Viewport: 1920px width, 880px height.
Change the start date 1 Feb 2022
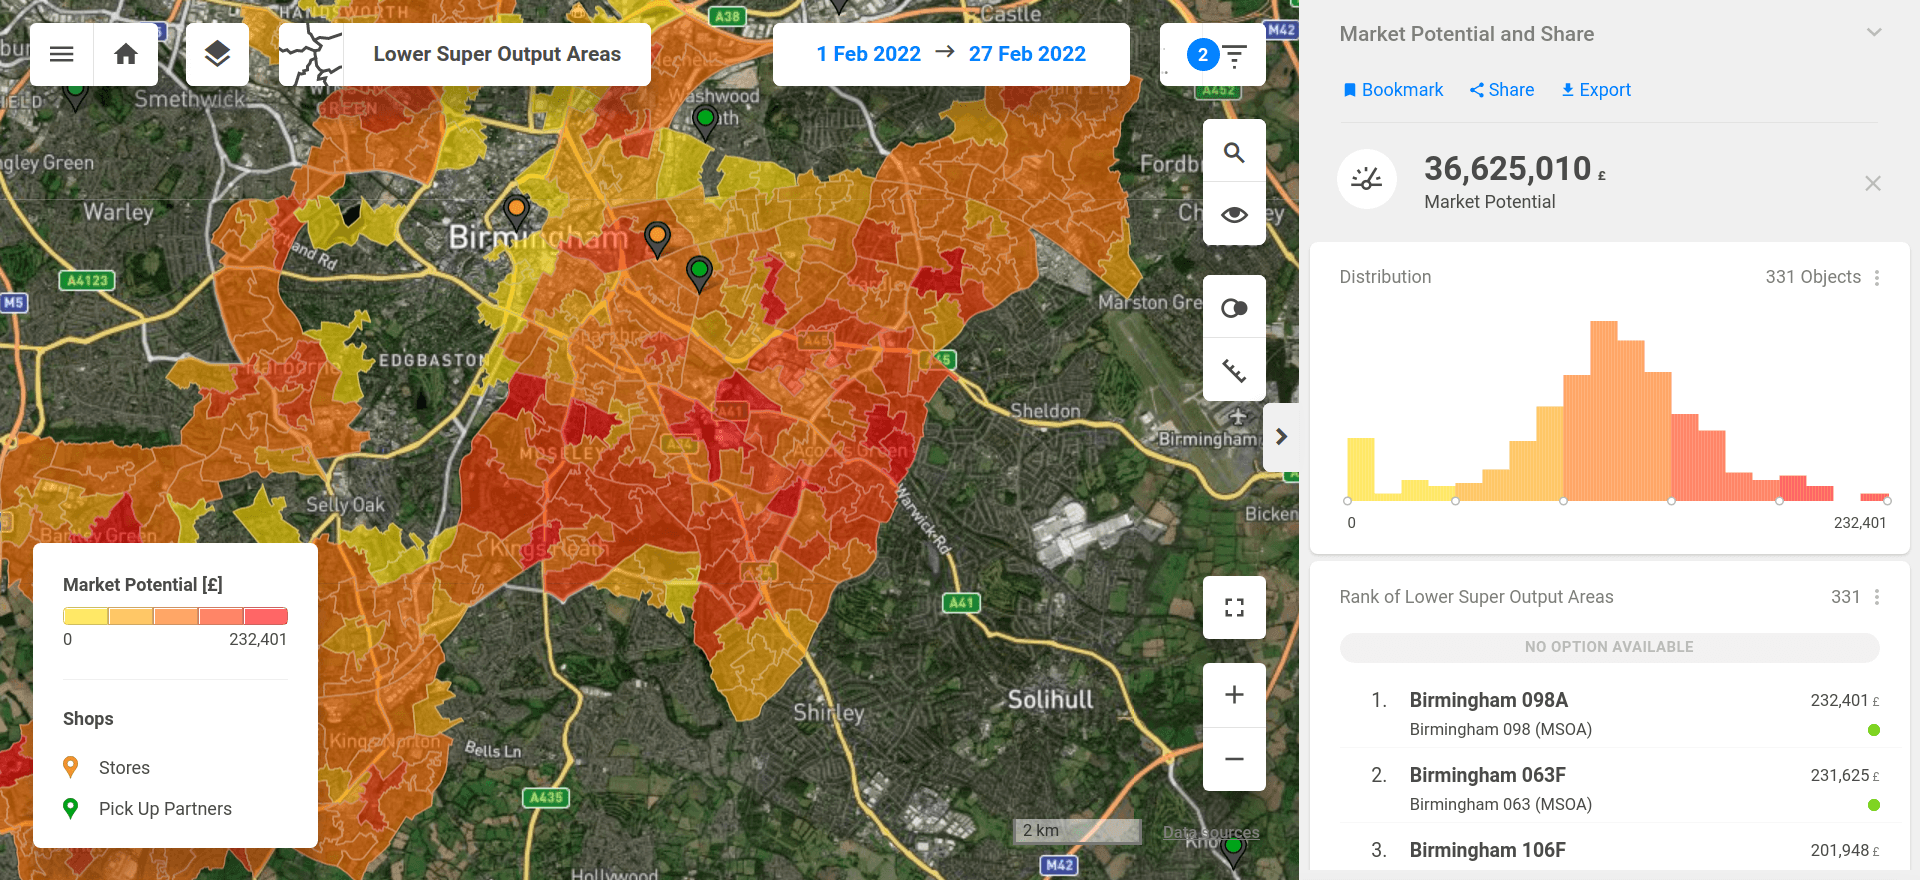point(868,54)
